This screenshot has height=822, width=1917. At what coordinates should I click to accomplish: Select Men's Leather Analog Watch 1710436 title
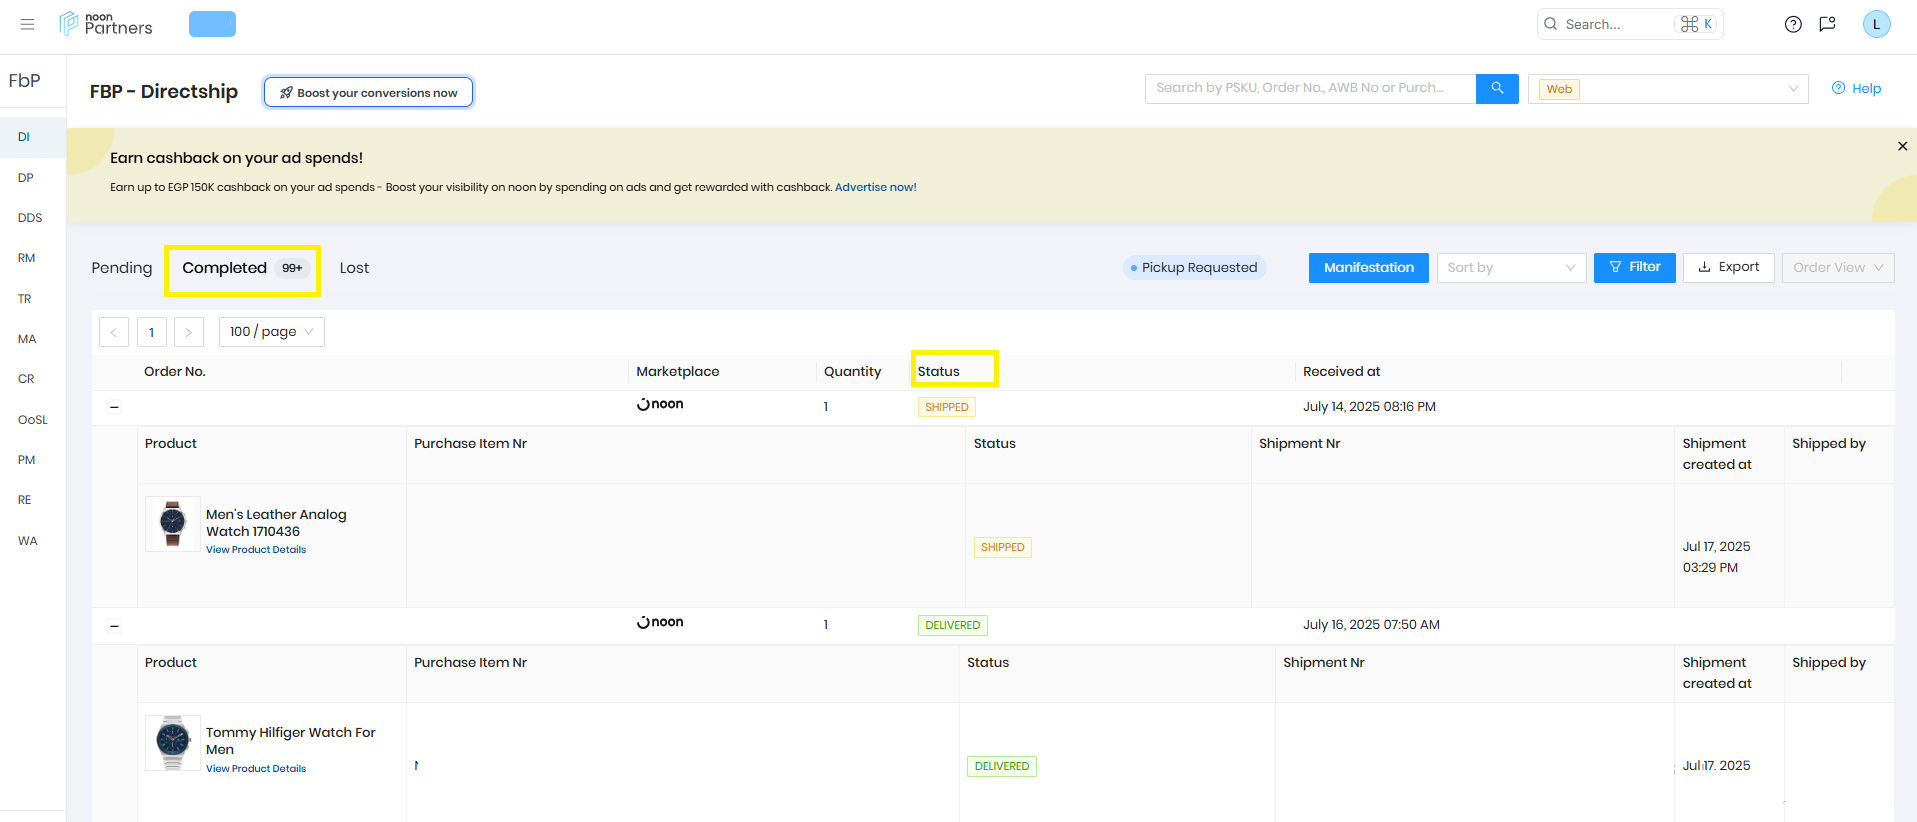(x=276, y=523)
